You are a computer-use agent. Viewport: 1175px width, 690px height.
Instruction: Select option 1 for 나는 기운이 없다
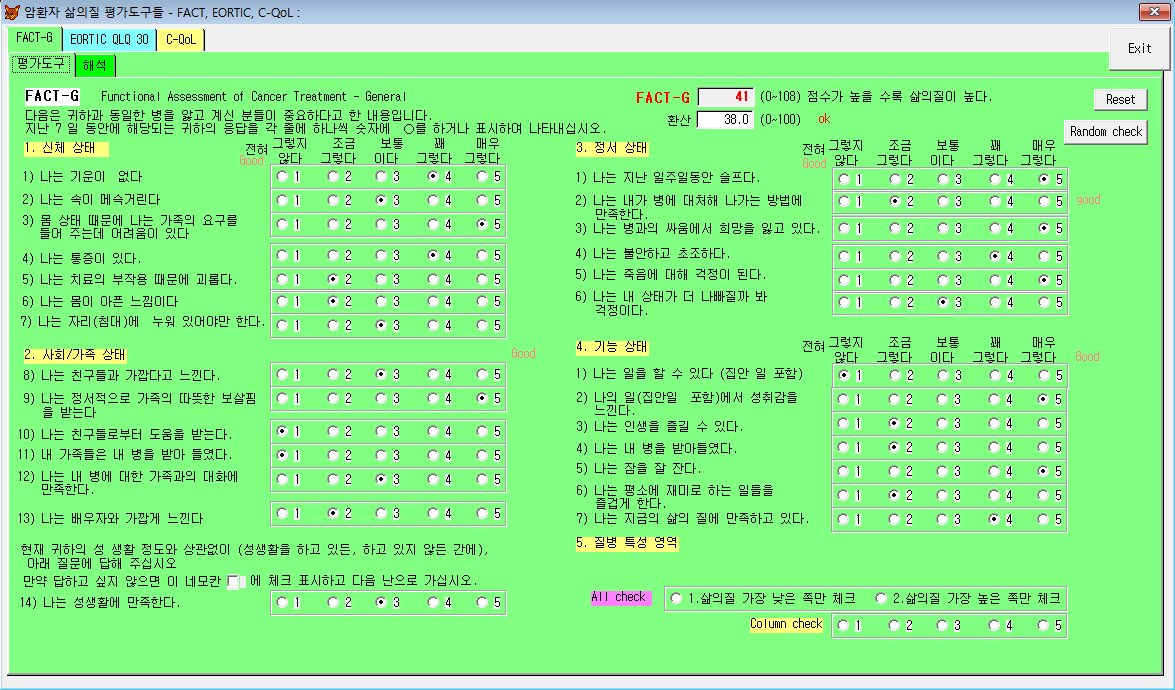pos(283,177)
